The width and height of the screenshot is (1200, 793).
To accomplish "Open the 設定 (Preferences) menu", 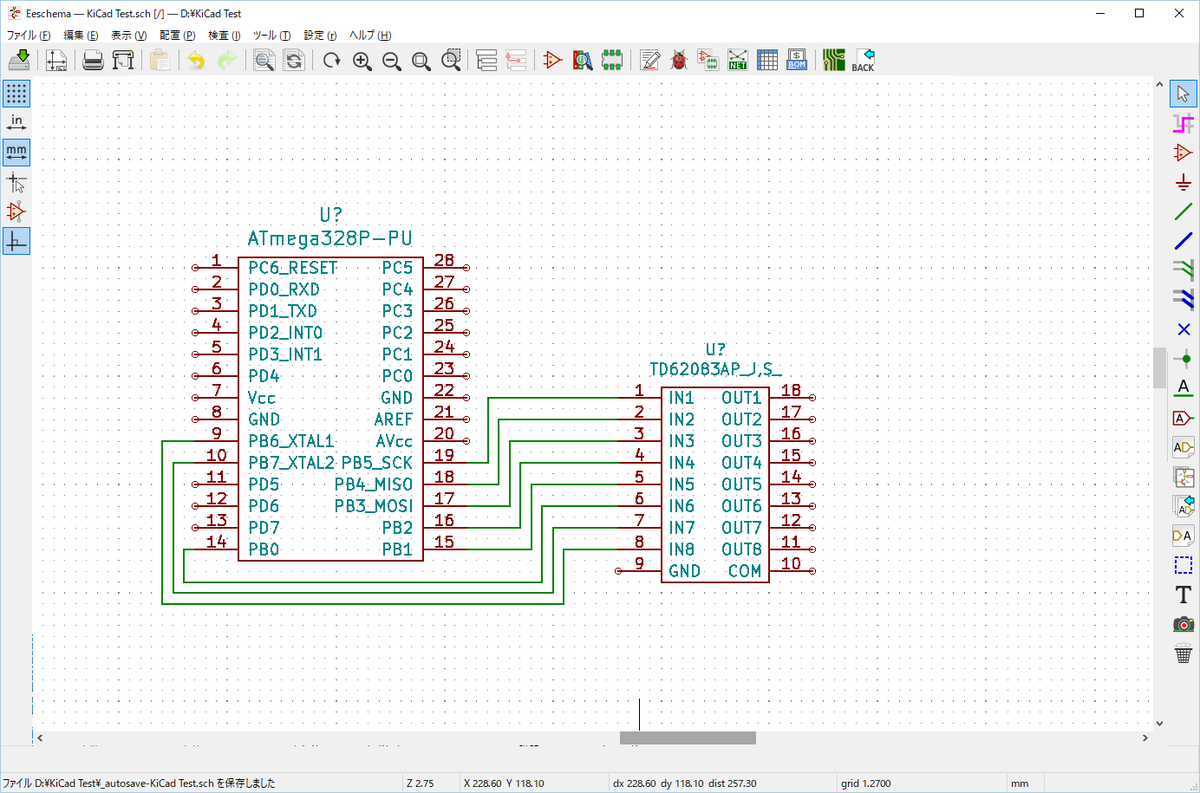I will (320, 35).
